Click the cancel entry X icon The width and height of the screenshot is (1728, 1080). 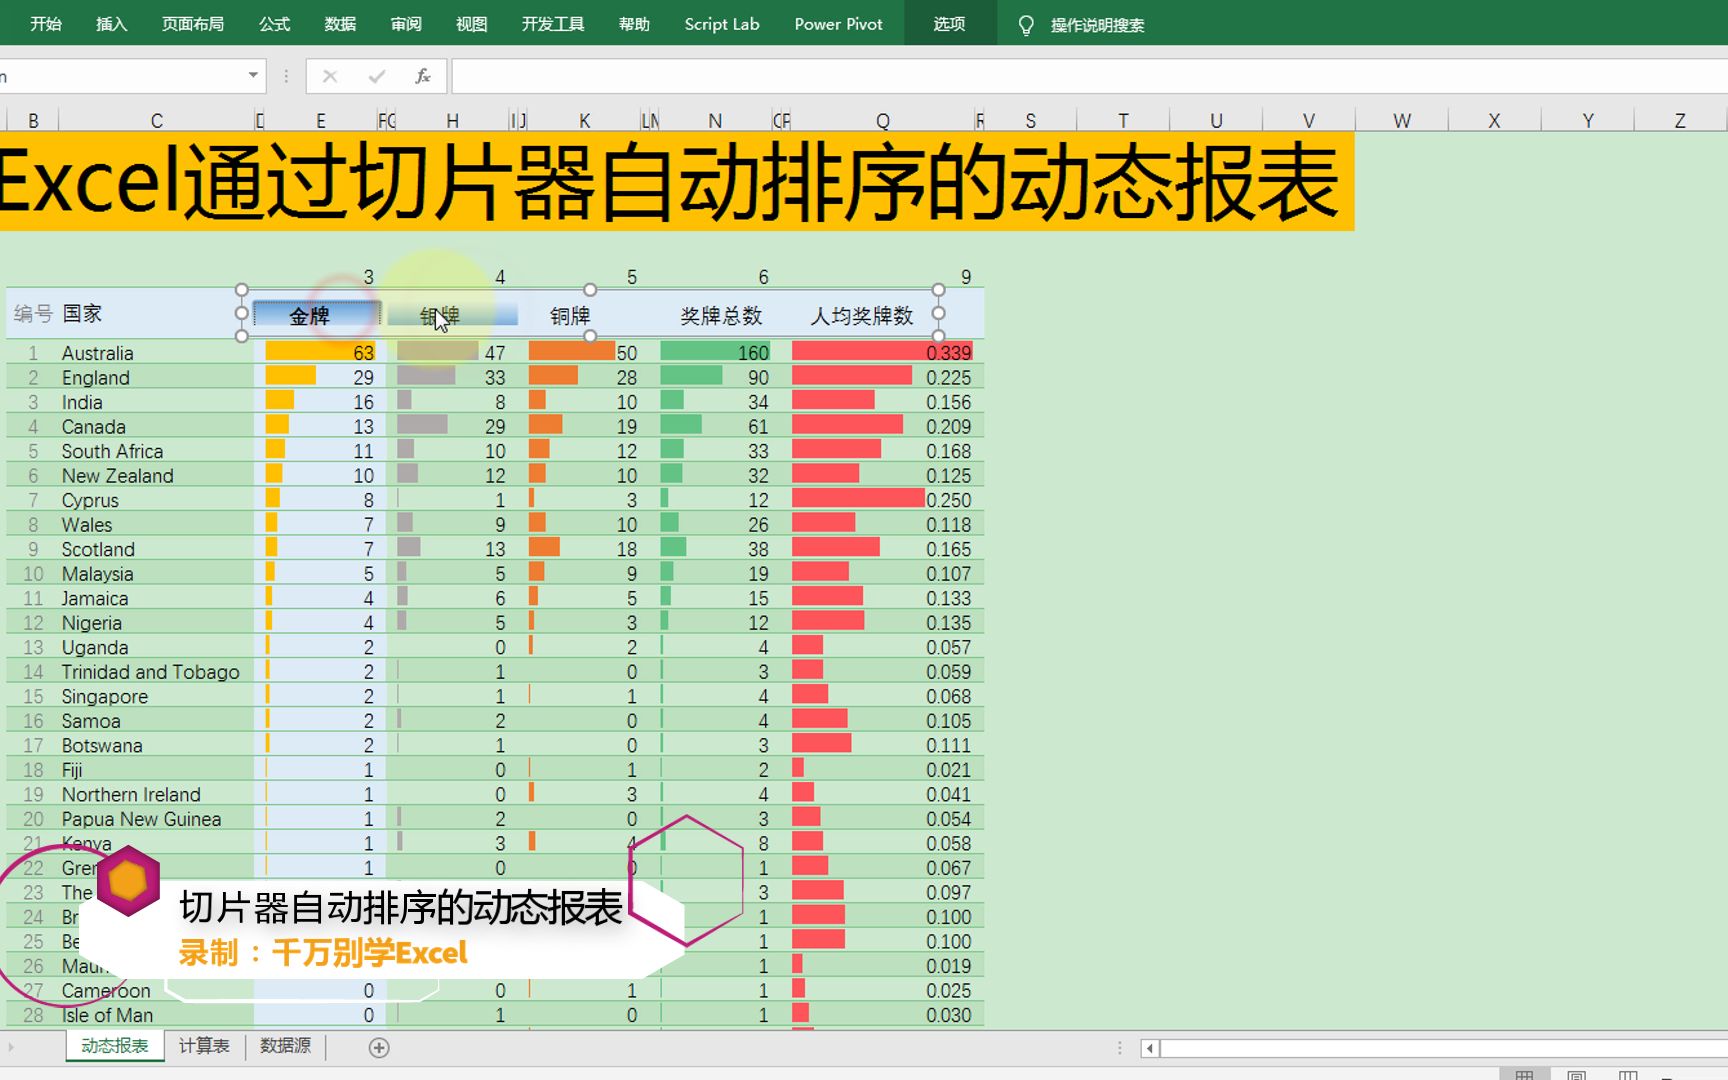pos(330,76)
